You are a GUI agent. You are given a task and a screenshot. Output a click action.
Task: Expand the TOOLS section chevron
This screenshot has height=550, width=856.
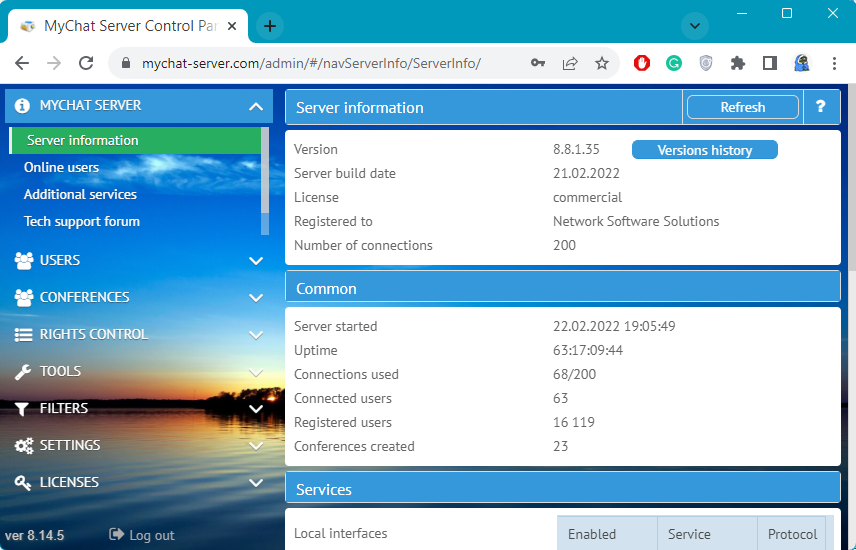pyautogui.click(x=255, y=372)
